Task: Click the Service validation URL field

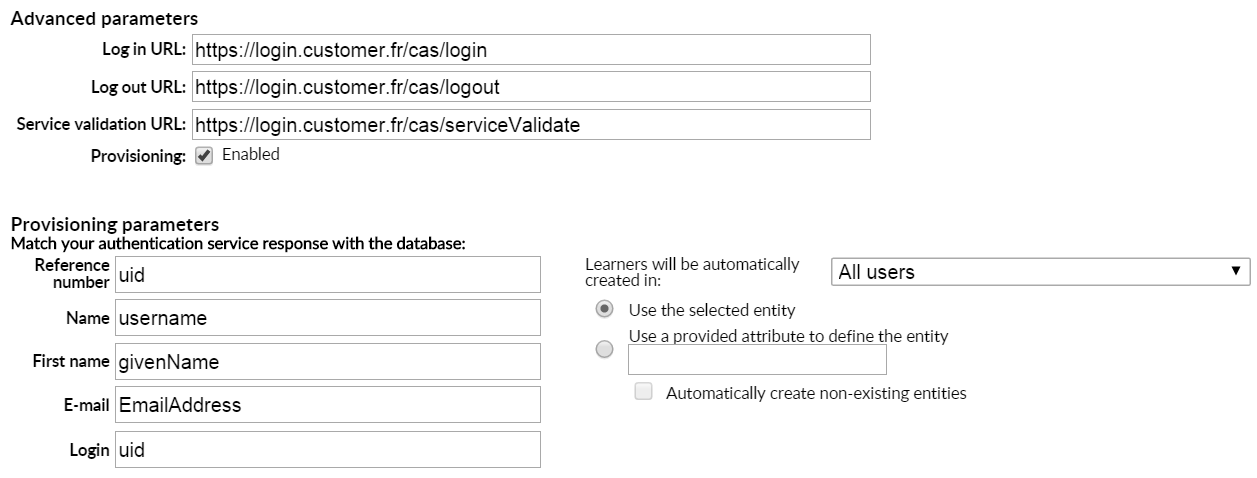Action: pos(530,125)
